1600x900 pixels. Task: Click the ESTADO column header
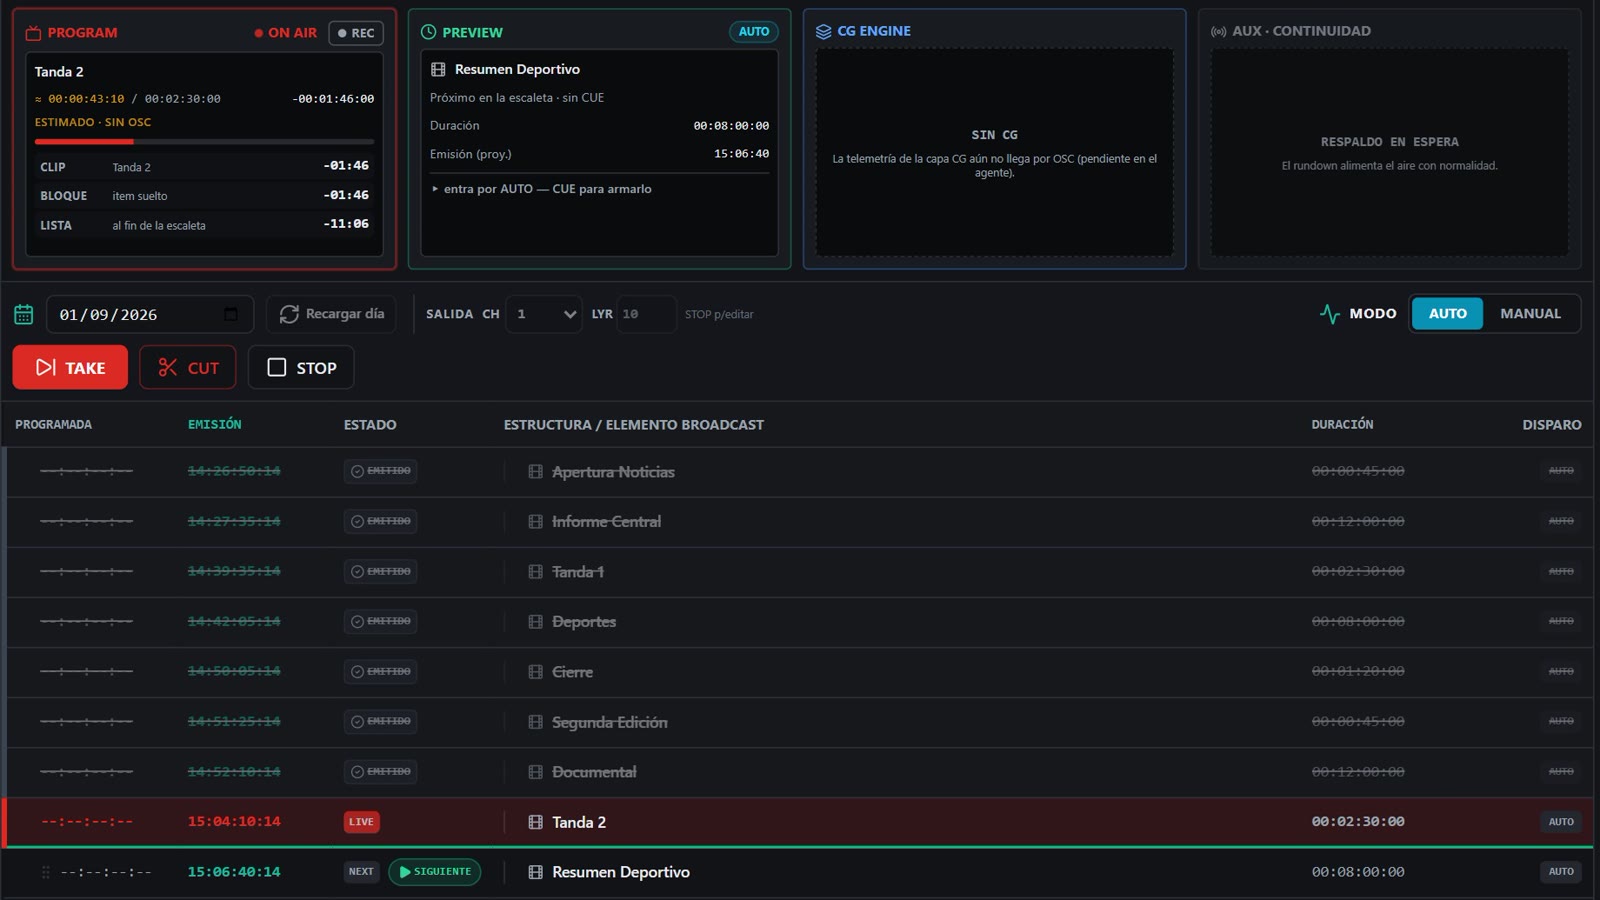(x=370, y=425)
